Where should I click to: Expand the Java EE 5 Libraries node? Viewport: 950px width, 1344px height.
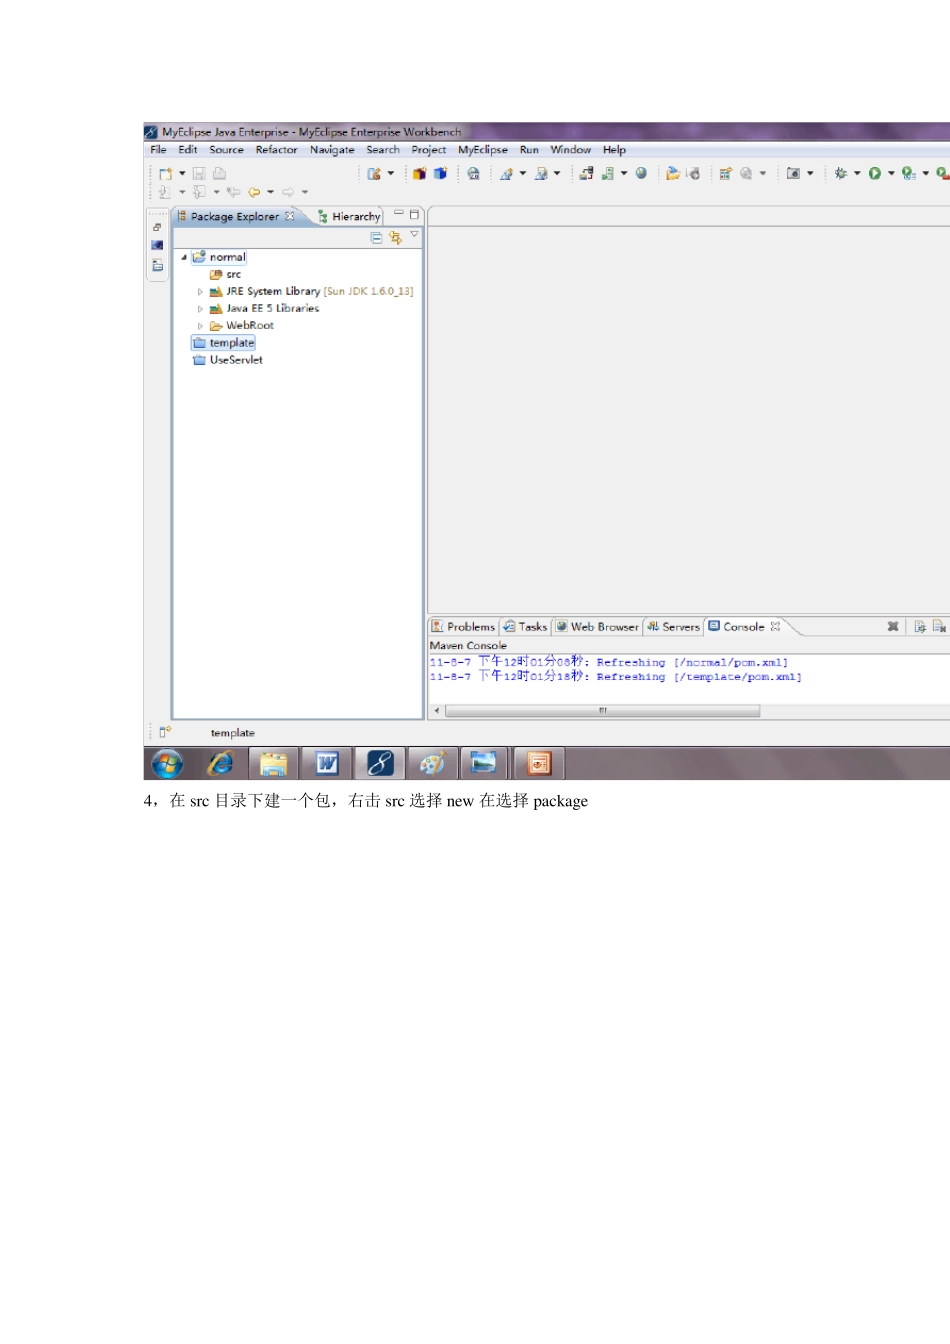(200, 309)
